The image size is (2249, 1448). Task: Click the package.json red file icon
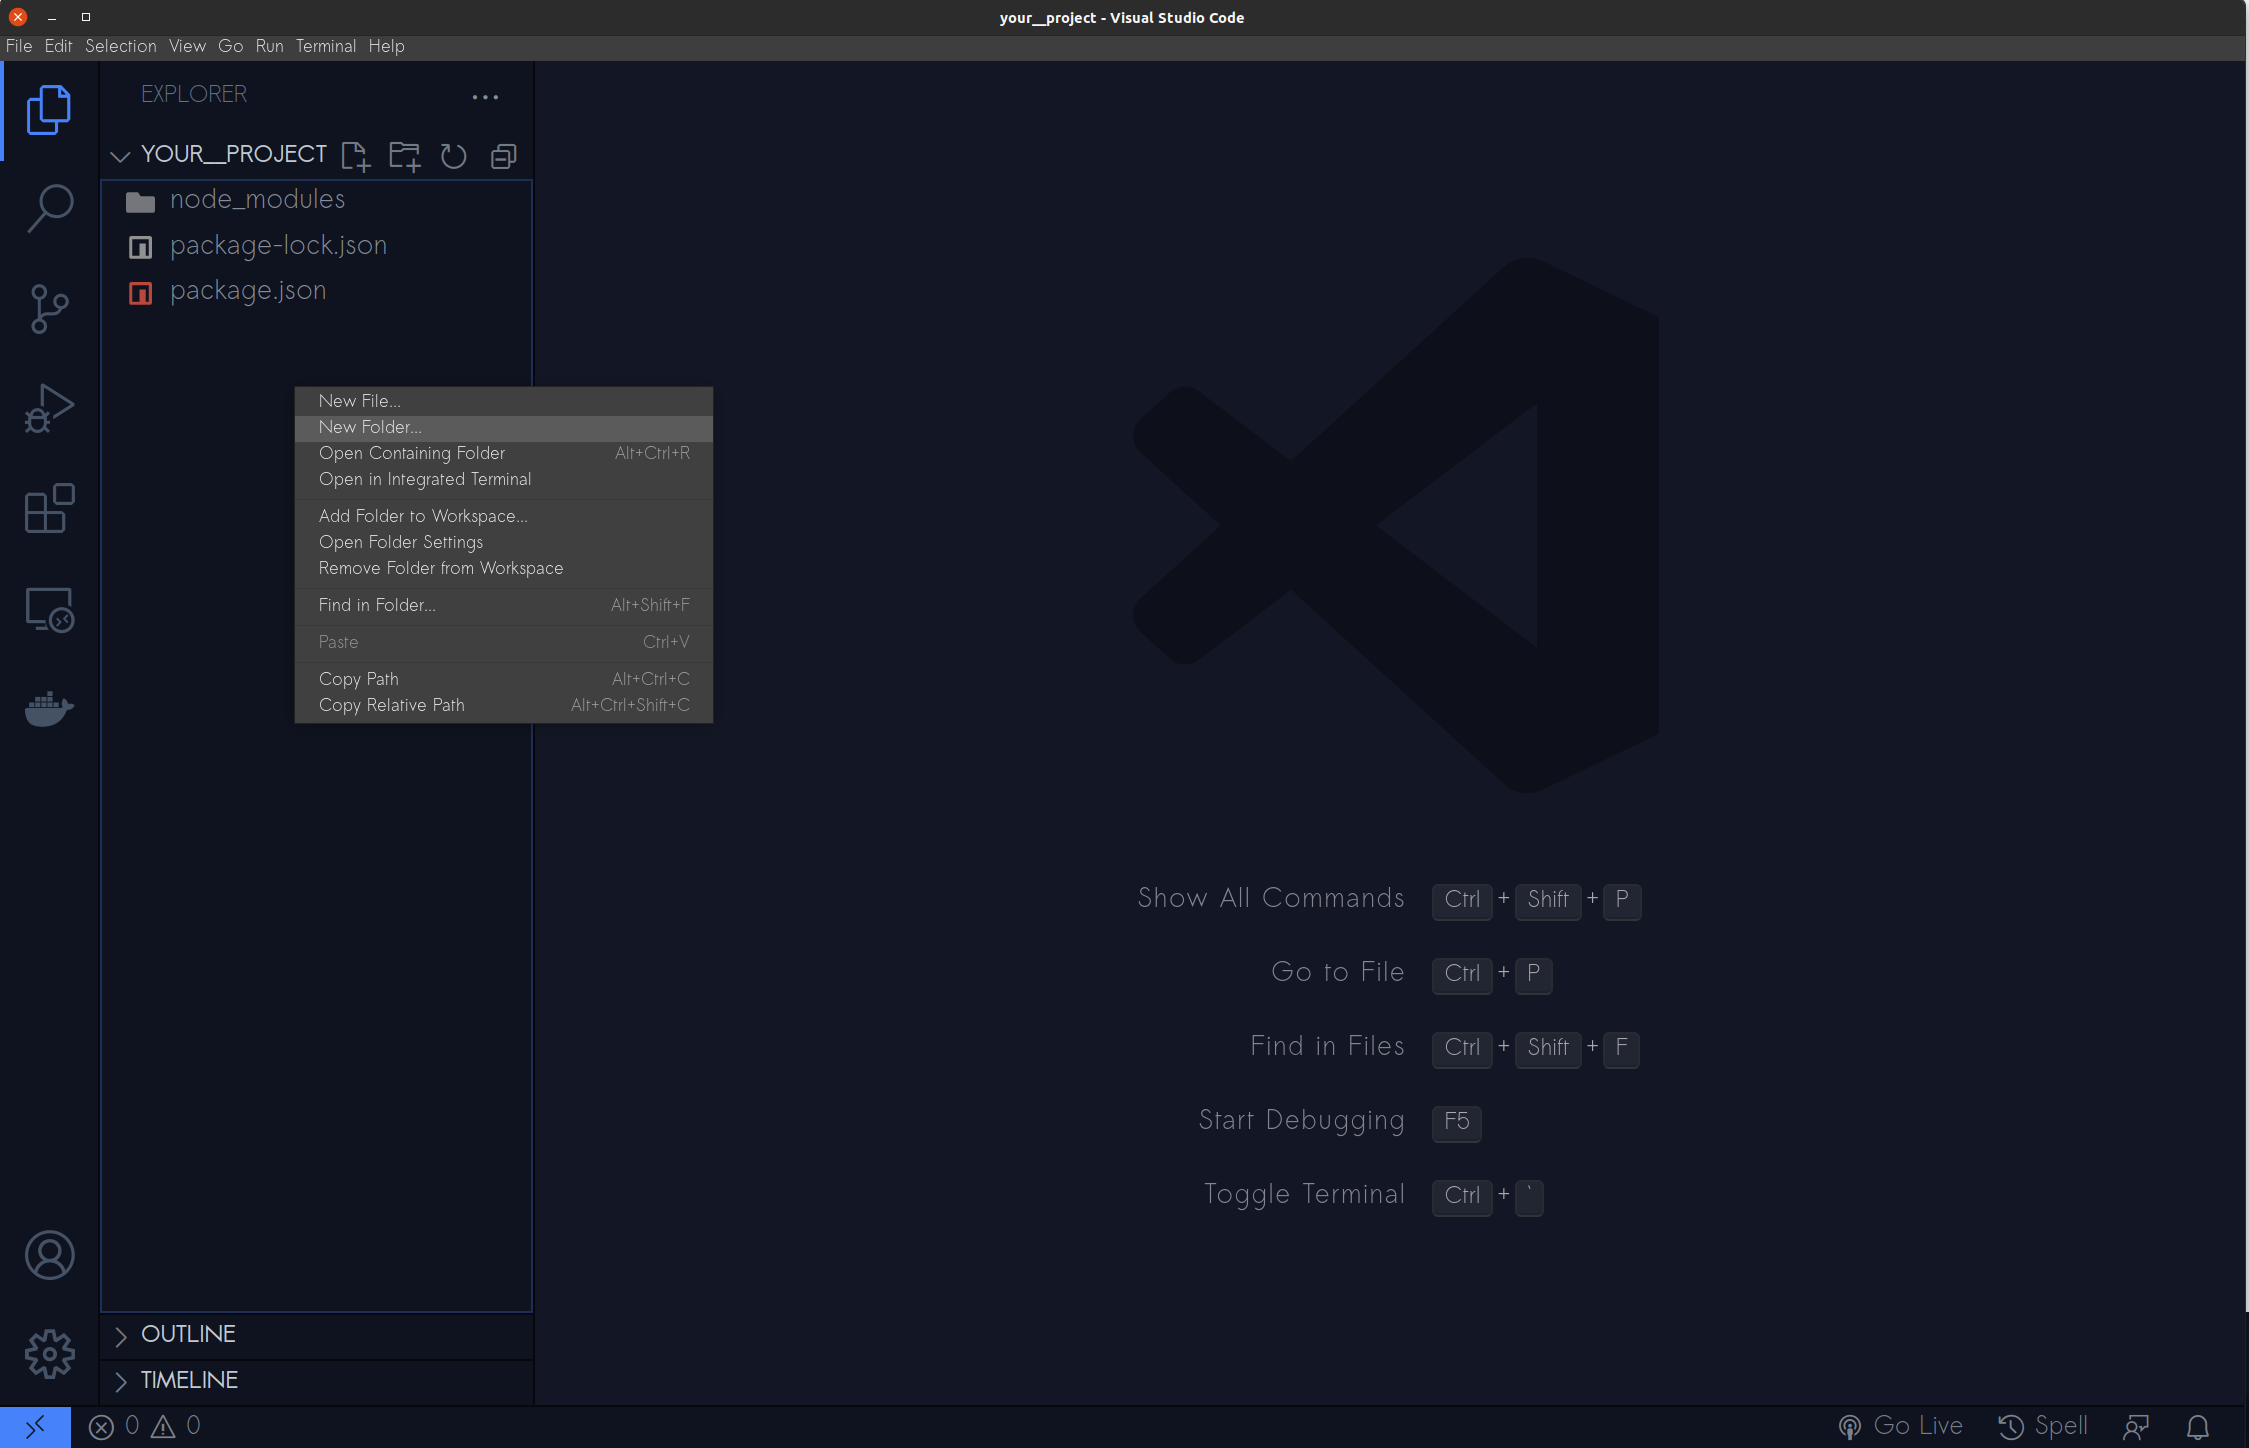pos(140,293)
